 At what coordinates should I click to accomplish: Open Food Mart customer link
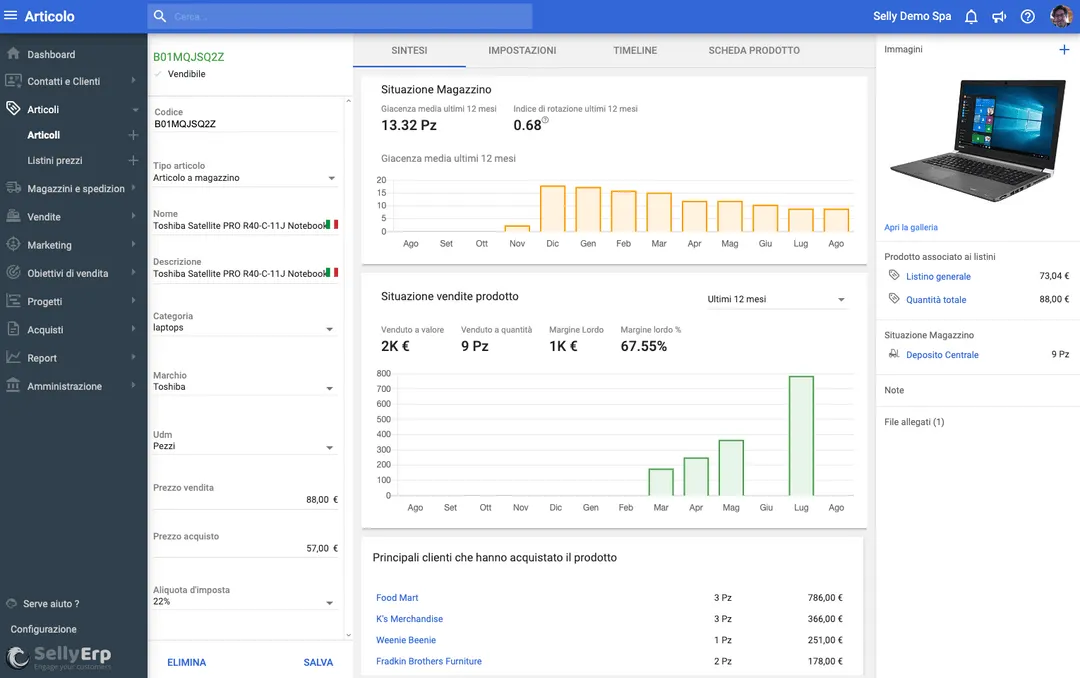pos(397,597)
